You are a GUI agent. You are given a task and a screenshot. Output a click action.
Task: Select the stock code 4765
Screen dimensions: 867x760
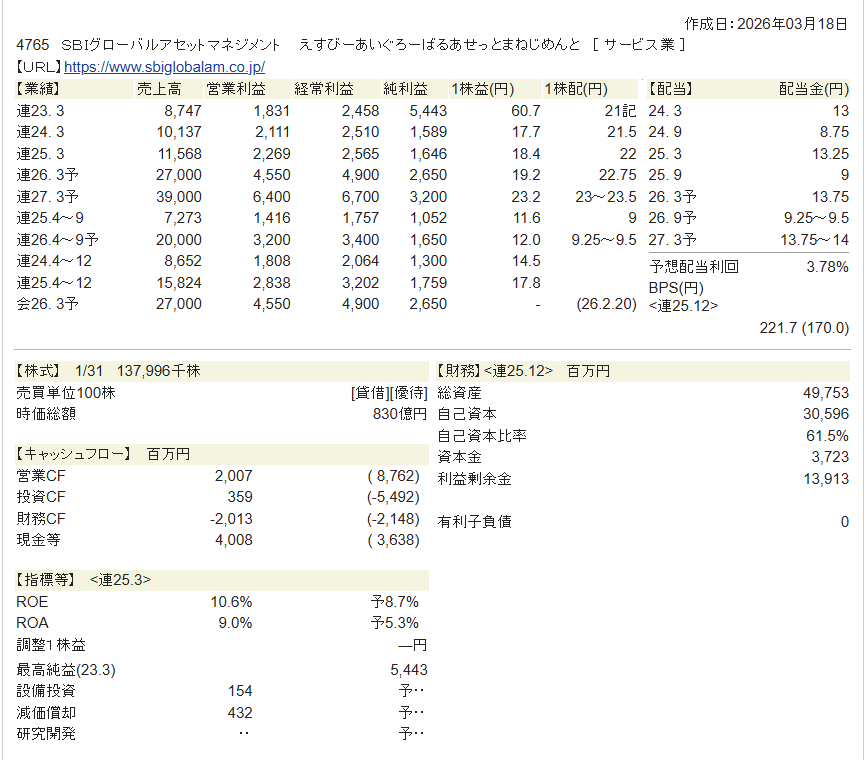point(33,44)
